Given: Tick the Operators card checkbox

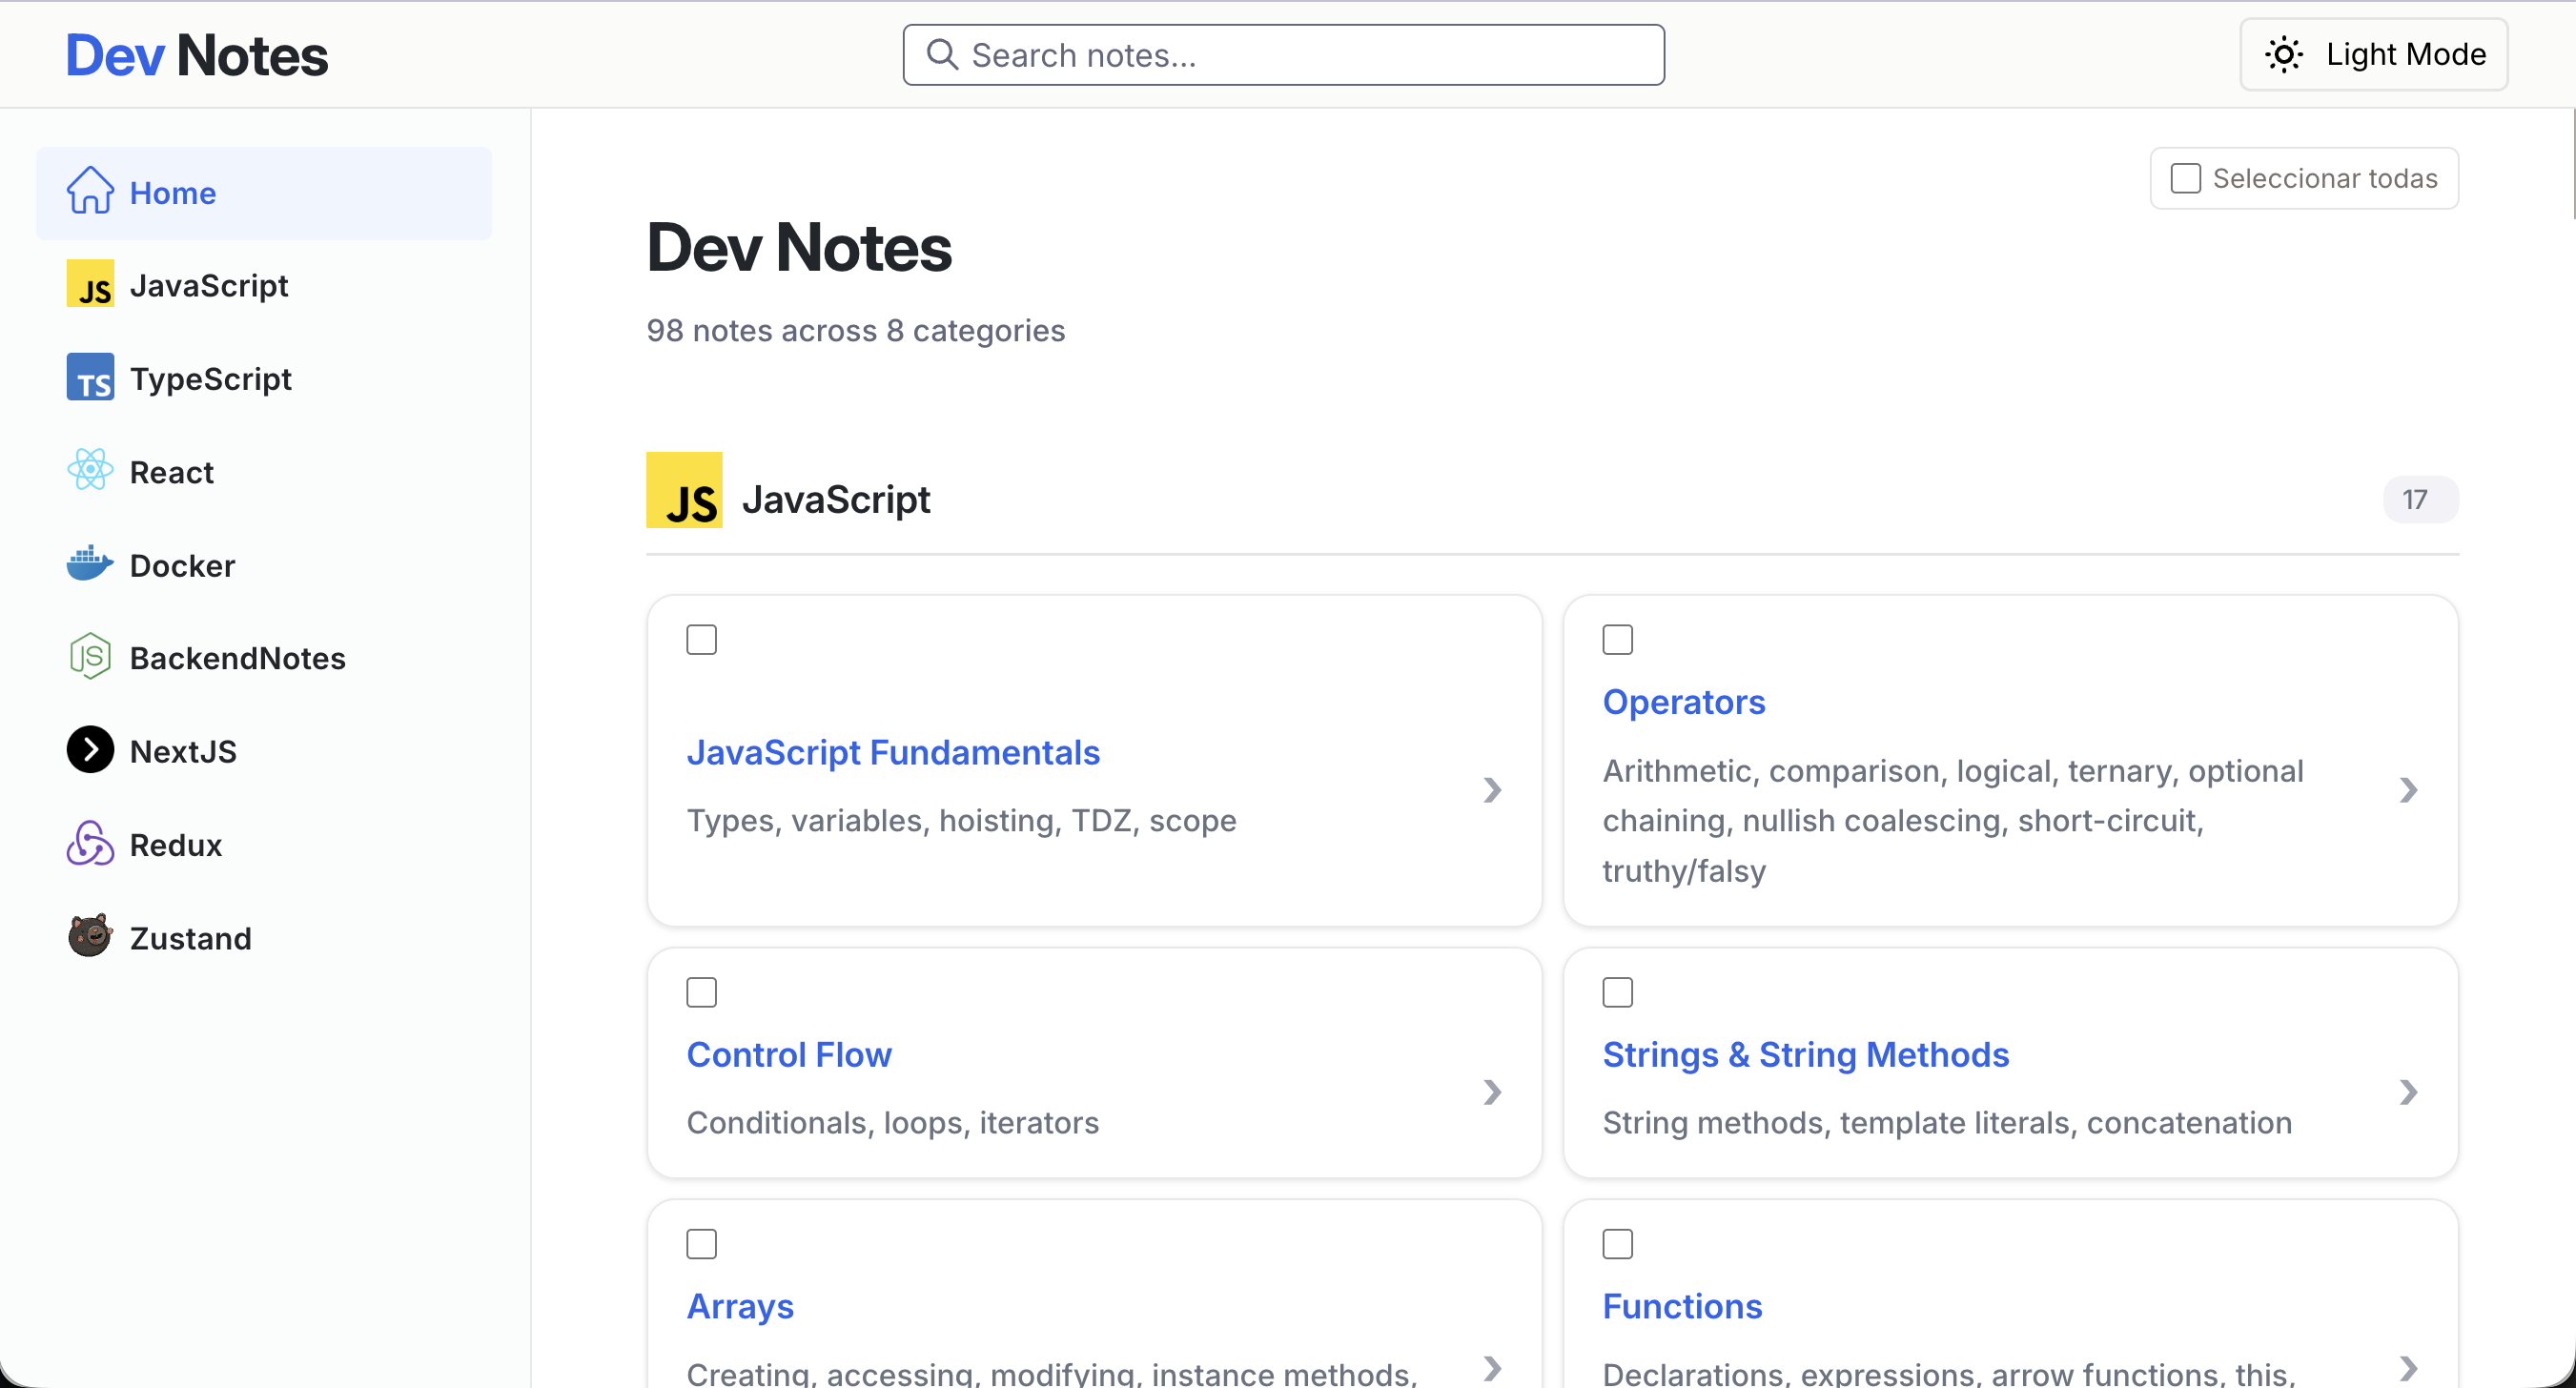Looking at the screenshot, I should point(1618,639).
